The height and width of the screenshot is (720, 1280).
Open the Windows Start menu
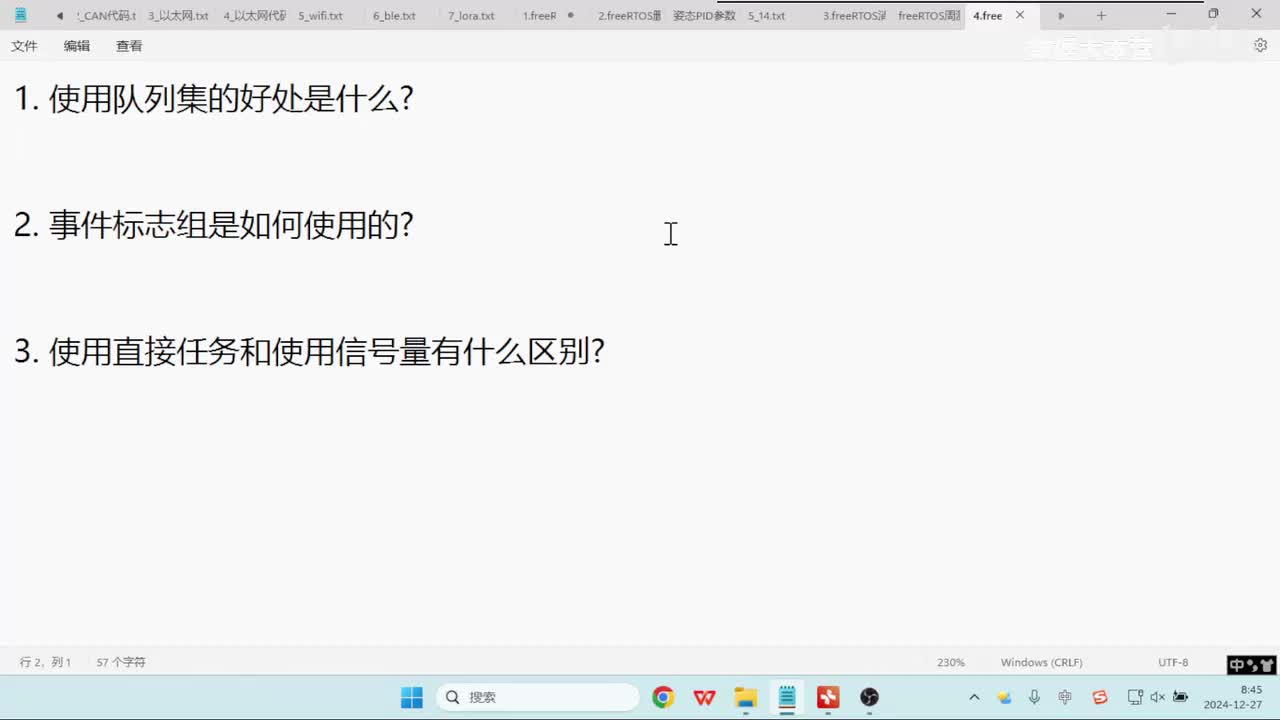[411, 697]
